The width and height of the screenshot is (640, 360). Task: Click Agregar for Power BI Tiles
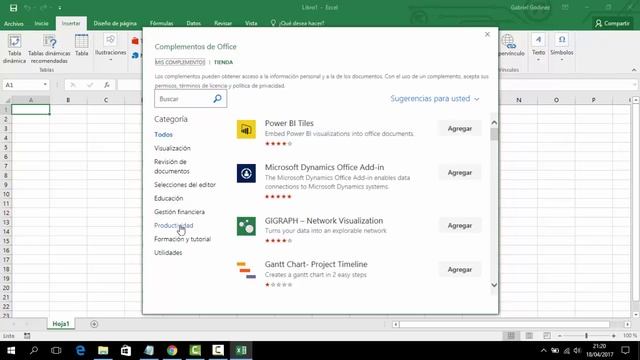tap(460, 129)
